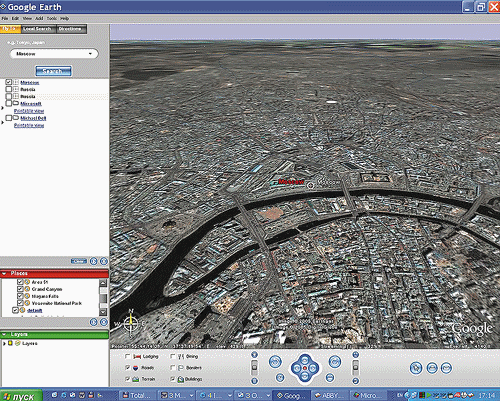Viewport: 500px width, 401px height.
Task: Click the zoom in plus button
Action: point(254,355)
